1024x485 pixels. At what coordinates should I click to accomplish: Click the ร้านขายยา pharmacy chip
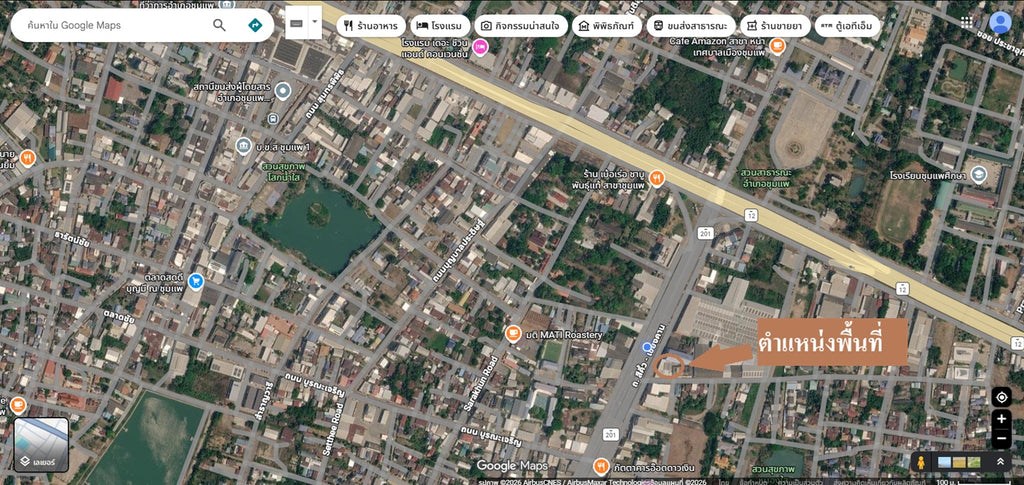(x=775, y=26)
